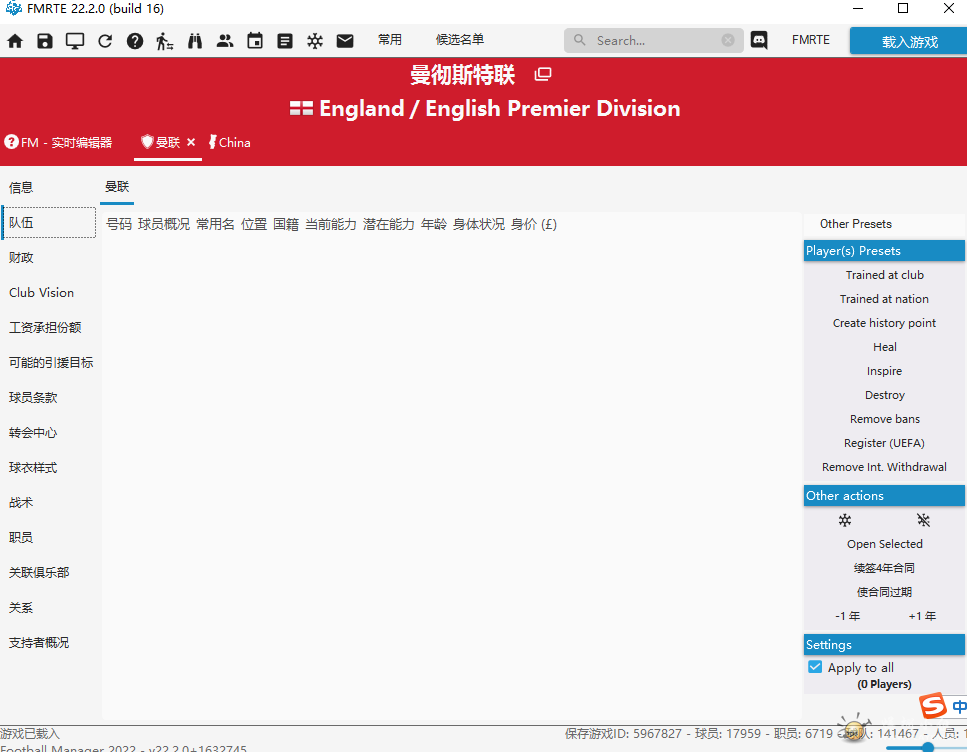The width and height of the screenshot is (967, 752).
Task: Toggle the Apply to all checkbox
Action: click(x=815, y=667)
